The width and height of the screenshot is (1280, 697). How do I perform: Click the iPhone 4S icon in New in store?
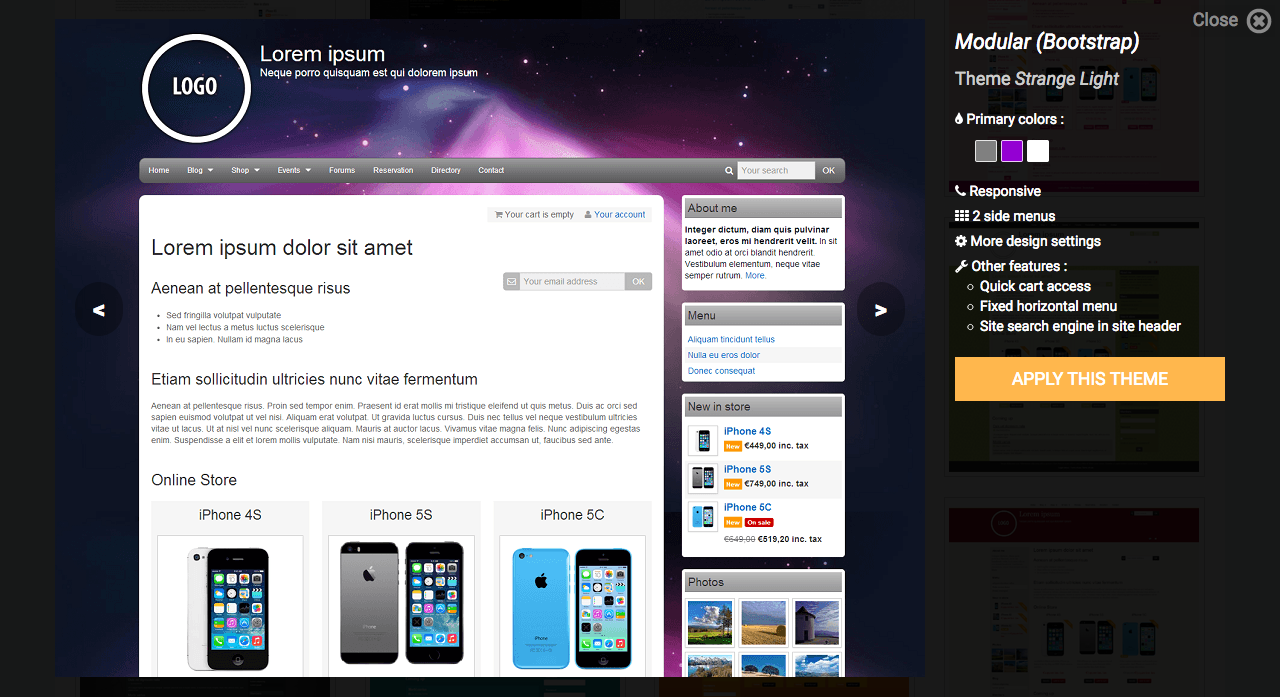point(703,440)
